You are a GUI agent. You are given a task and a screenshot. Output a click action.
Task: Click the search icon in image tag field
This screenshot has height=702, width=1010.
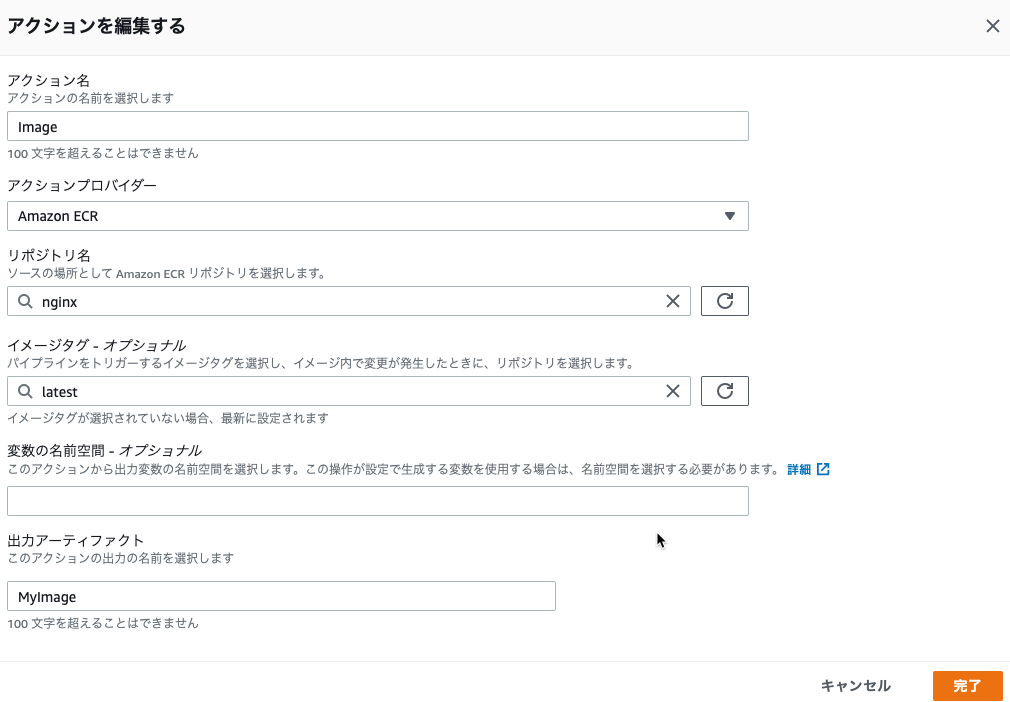(24, 392)
